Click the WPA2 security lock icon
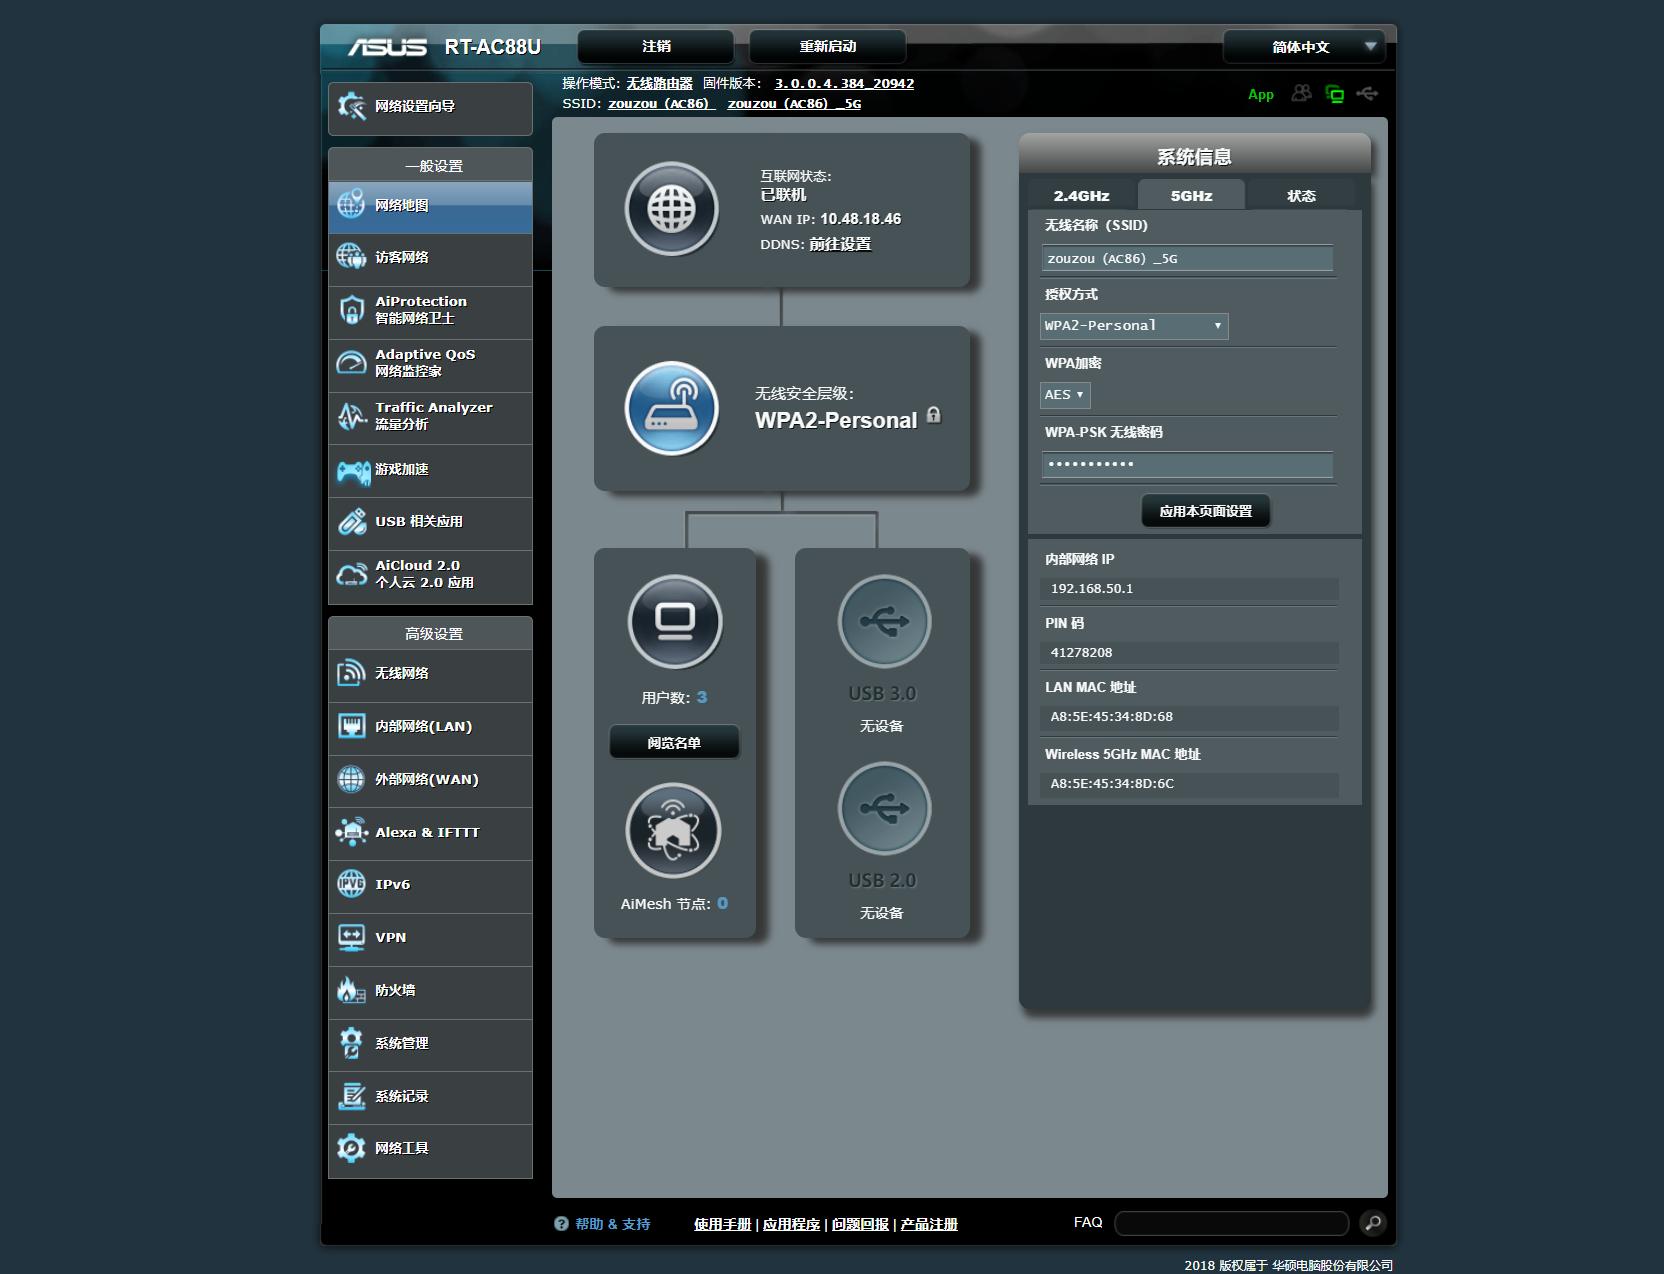The width and height of the screenshot is (1664, 1274). [933, 415]
